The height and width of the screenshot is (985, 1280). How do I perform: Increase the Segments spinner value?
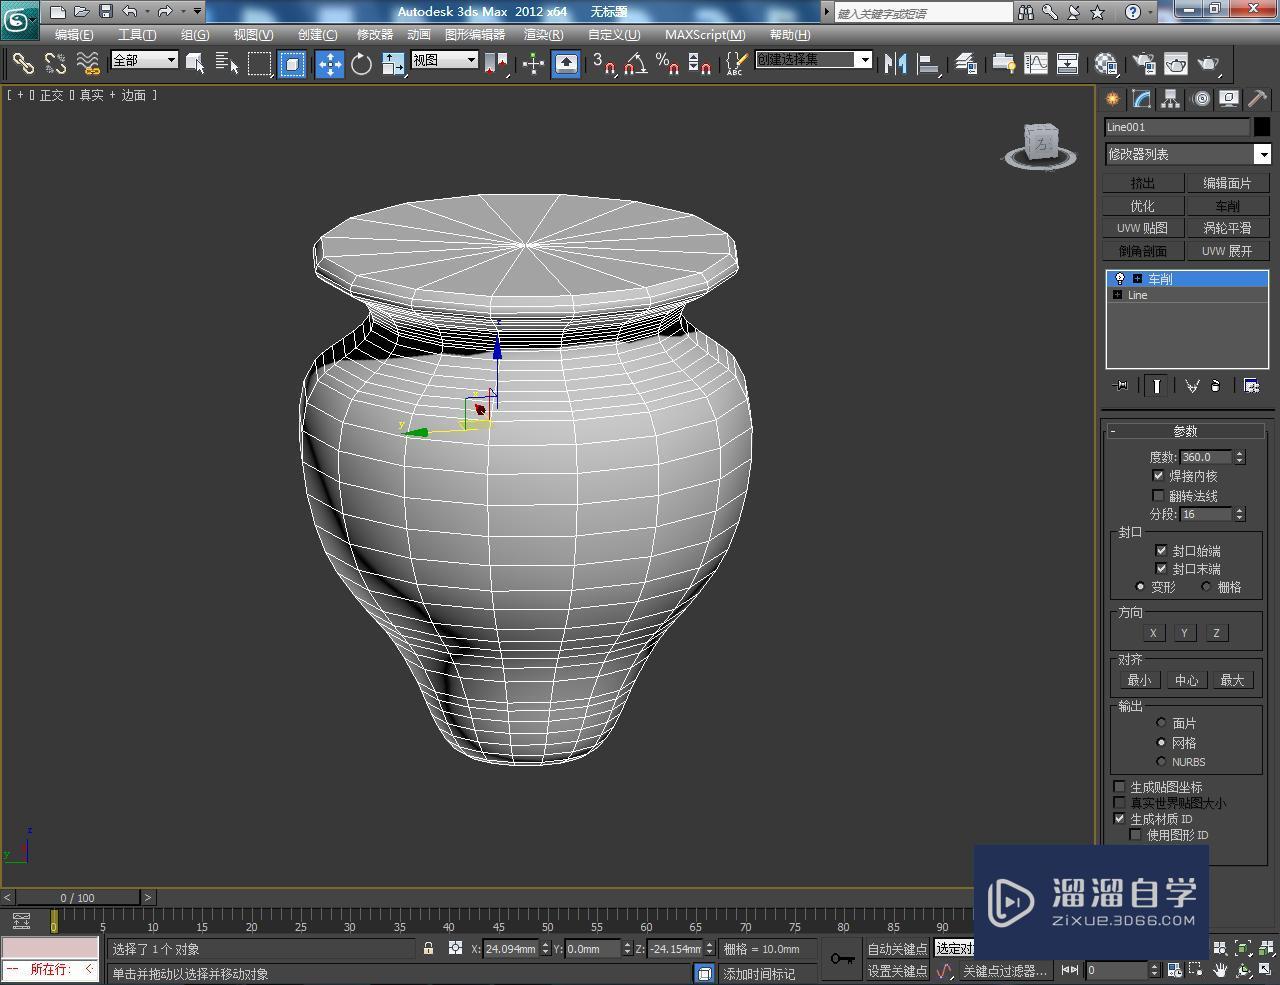tap(1240, 510)
